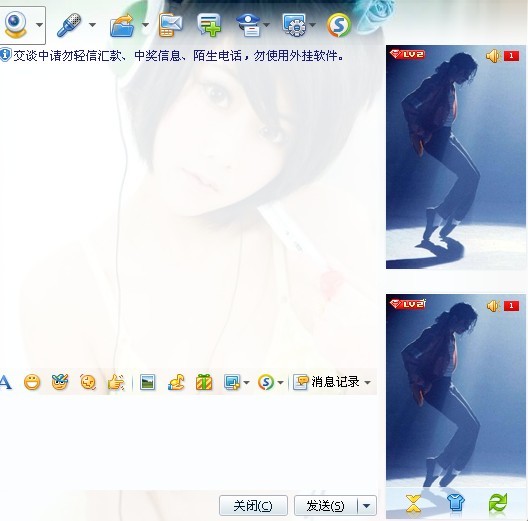This screenshot has width=528, height=521.
Task: Create a discussion group with green plus icon
Action: (209, 25)
